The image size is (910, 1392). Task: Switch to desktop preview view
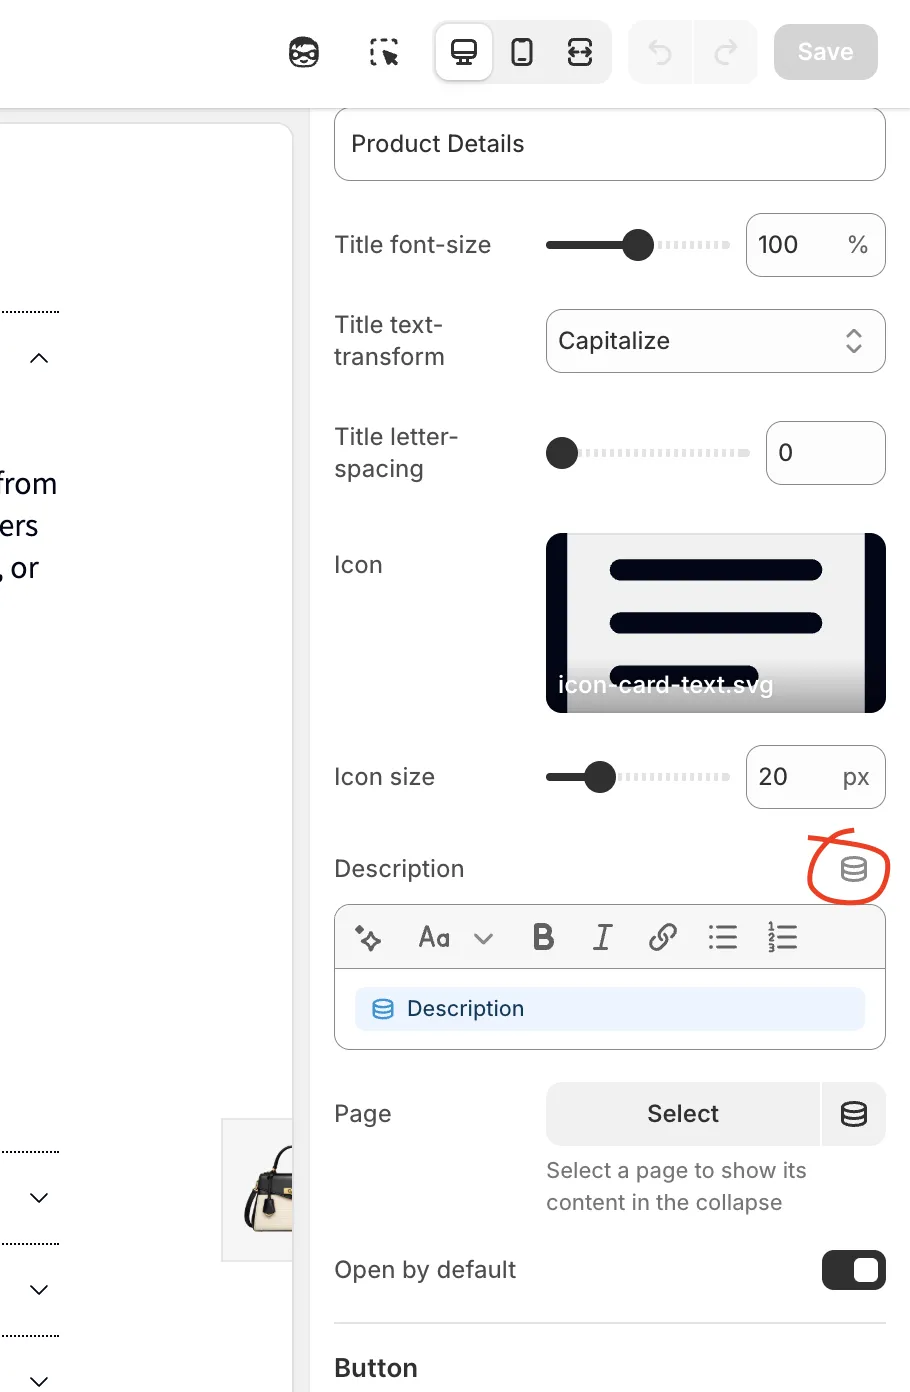[464, 52]
